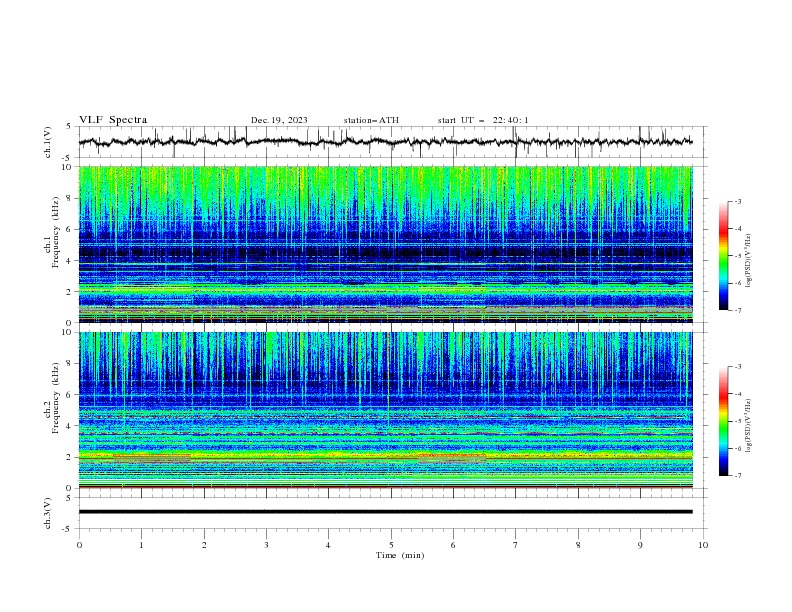Click the "station=ATH" header label
The width and height of the screenshot is (792, 612).
[x=371, y=120]
